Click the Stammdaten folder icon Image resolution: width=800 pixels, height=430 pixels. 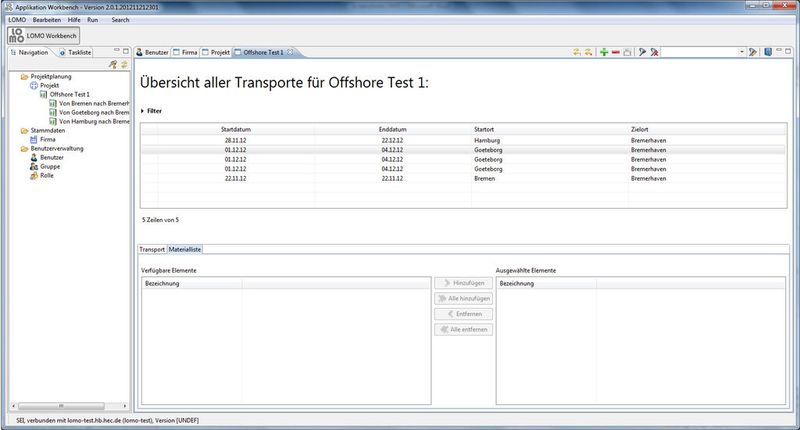pos(24,131)
